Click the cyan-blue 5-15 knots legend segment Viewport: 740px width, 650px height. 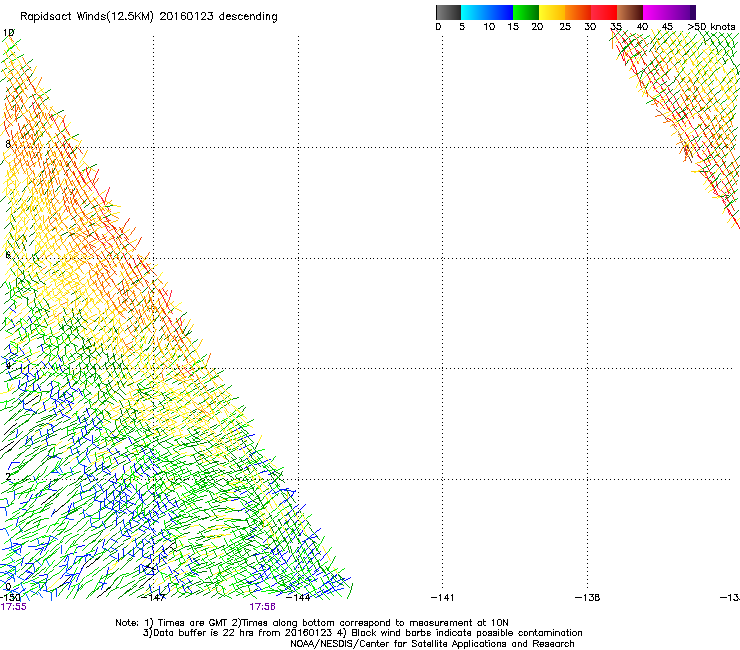click(x=487, y=12)
